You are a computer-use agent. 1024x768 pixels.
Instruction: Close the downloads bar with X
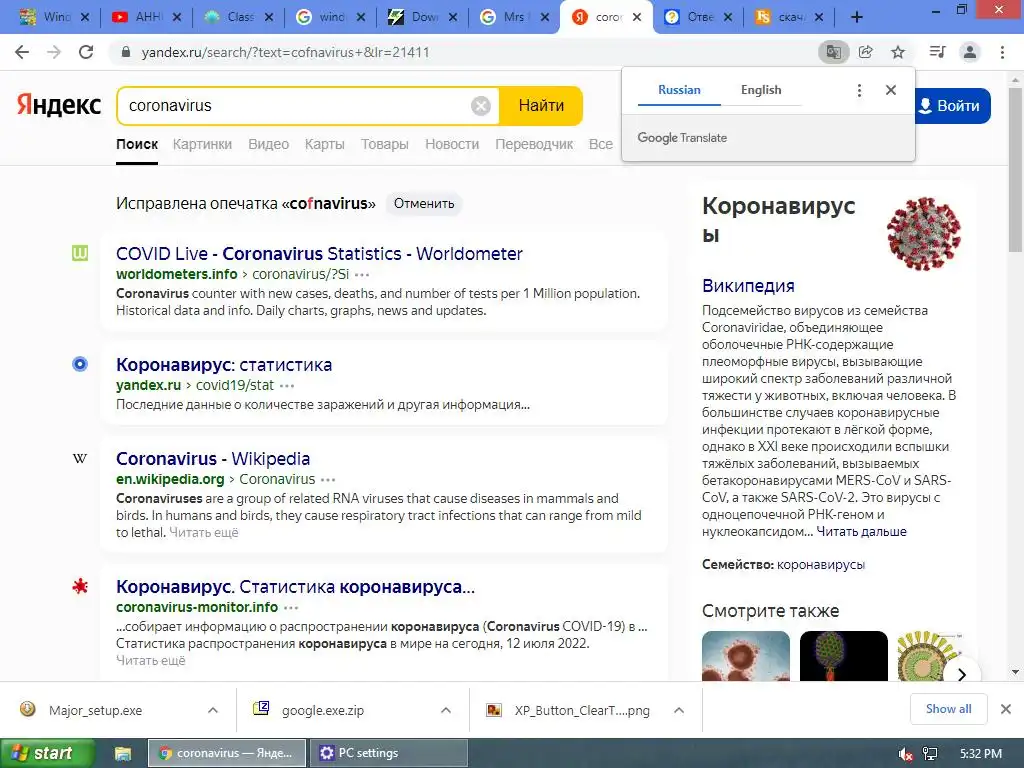pos(1006,709)
